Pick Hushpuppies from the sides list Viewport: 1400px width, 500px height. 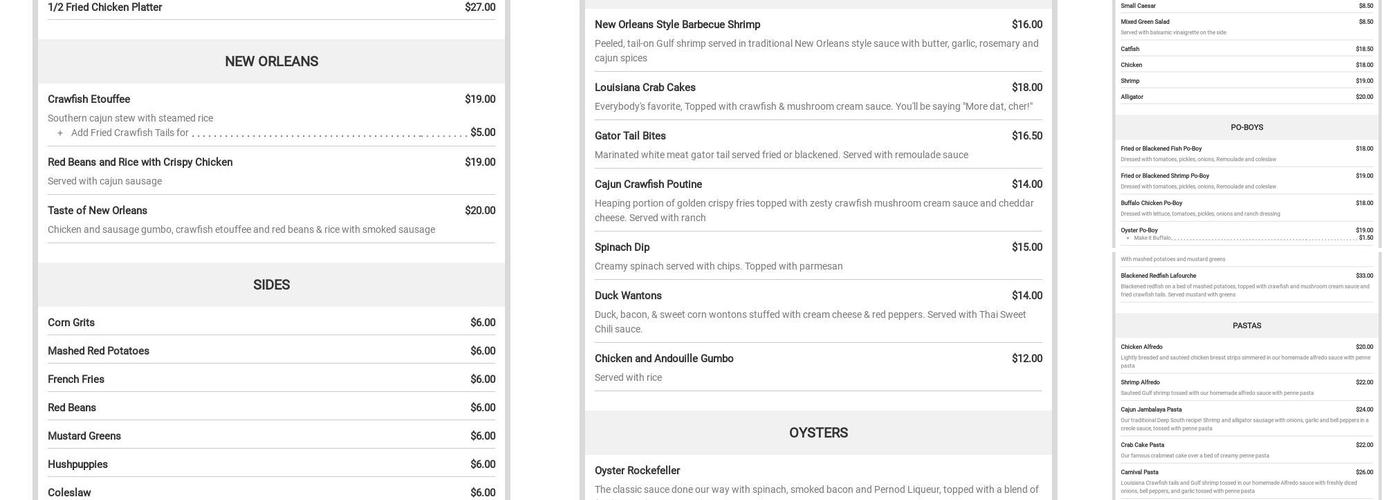(78, 464)
